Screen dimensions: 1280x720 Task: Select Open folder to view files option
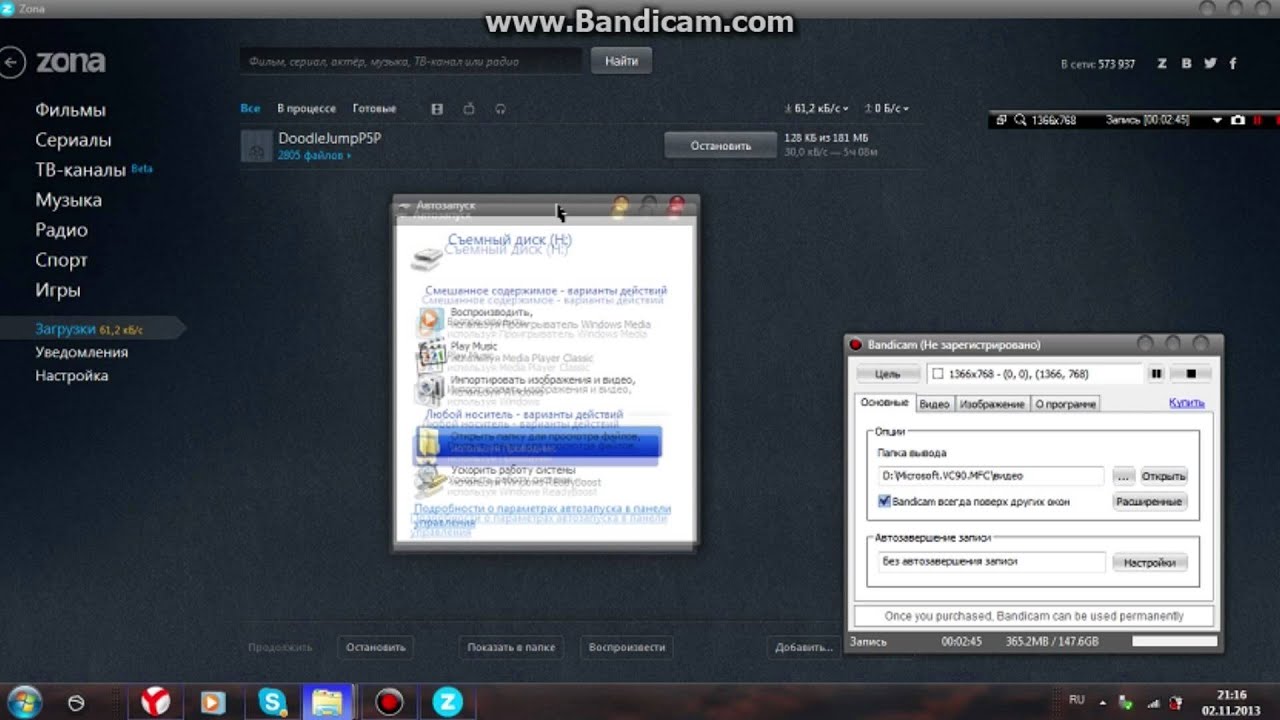click(x=539, y=443)
